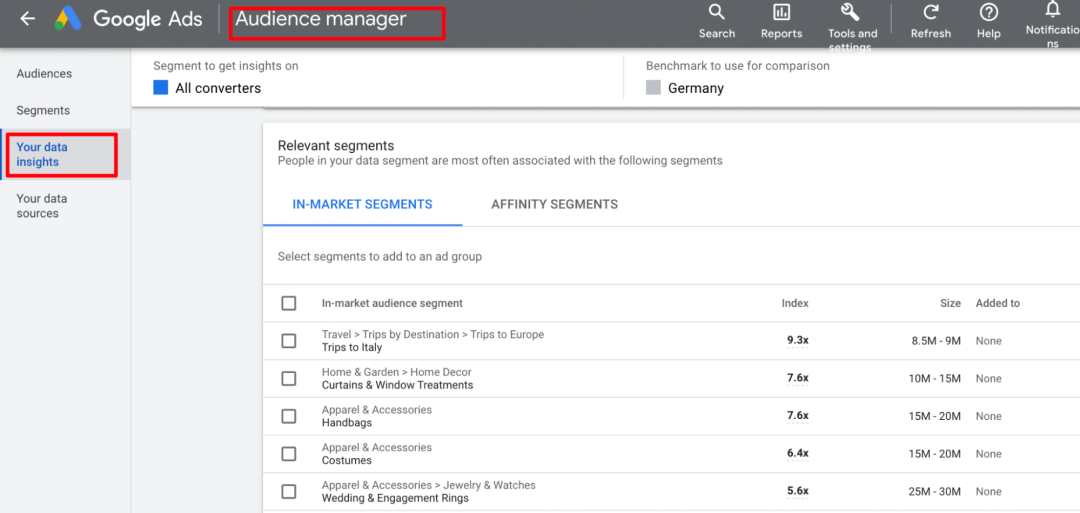Sort by the Index column header
The height and width of the screenshot is (513, 1080).
[x=795, y=303]
